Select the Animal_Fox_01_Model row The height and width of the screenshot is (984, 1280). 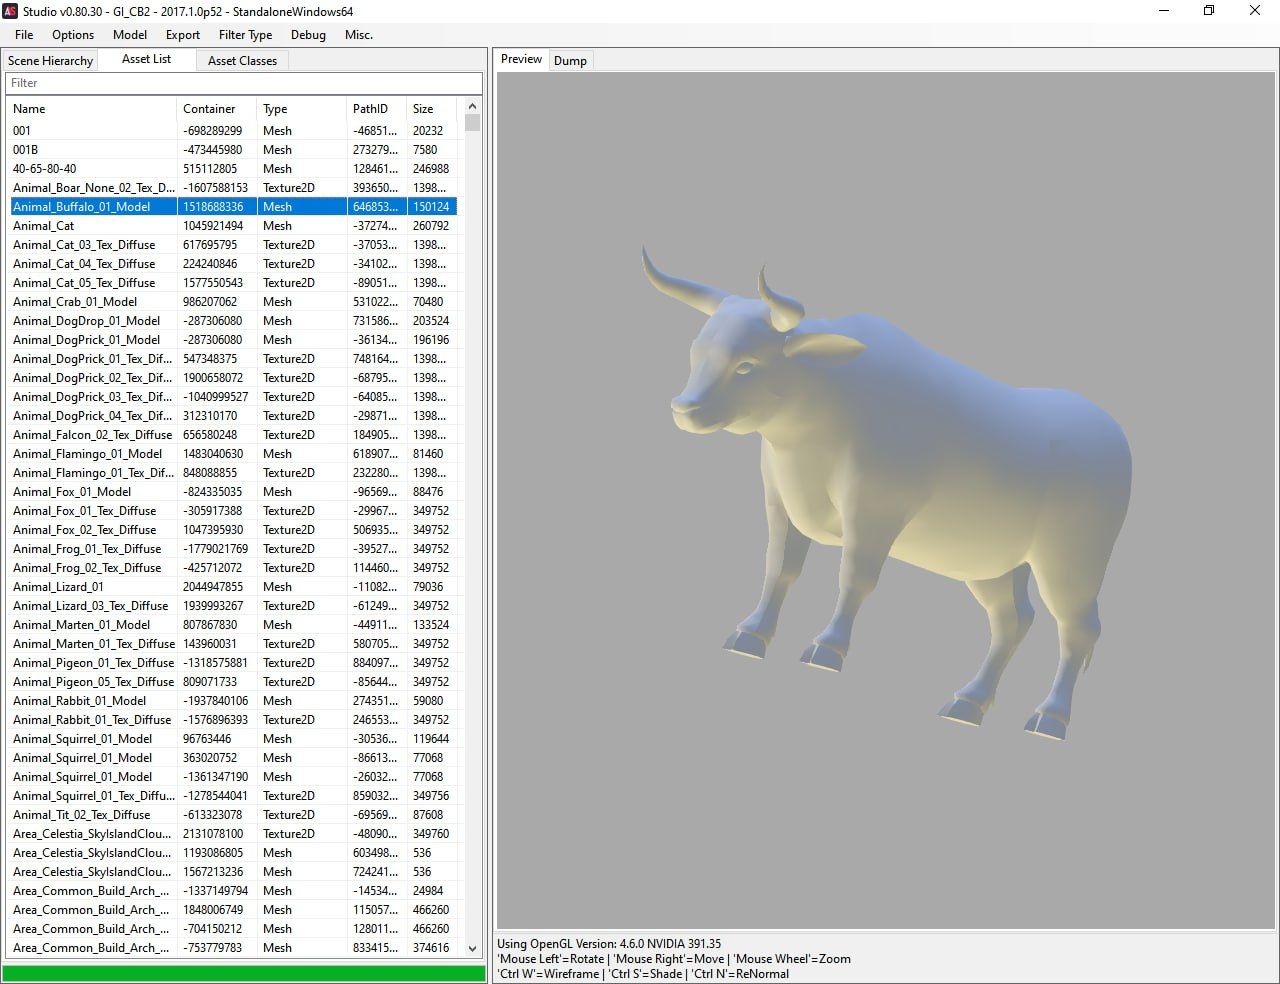tap(233, 492)
